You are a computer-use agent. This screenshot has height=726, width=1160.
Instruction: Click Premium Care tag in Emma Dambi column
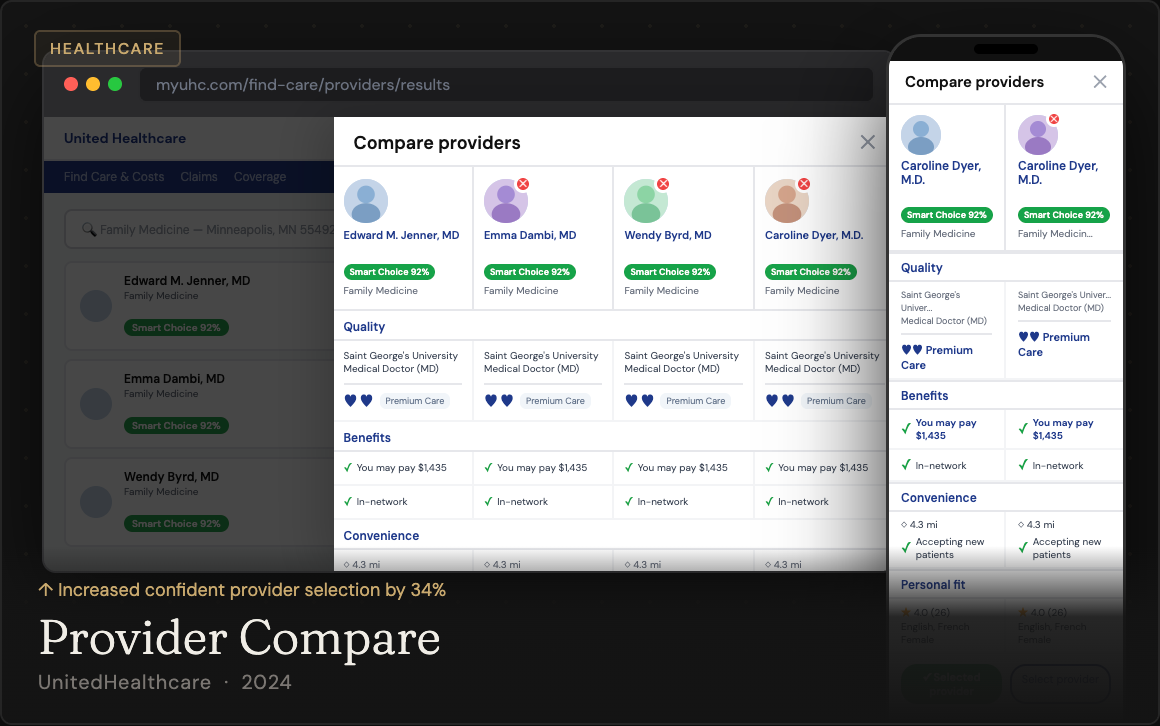coord(555,400)
